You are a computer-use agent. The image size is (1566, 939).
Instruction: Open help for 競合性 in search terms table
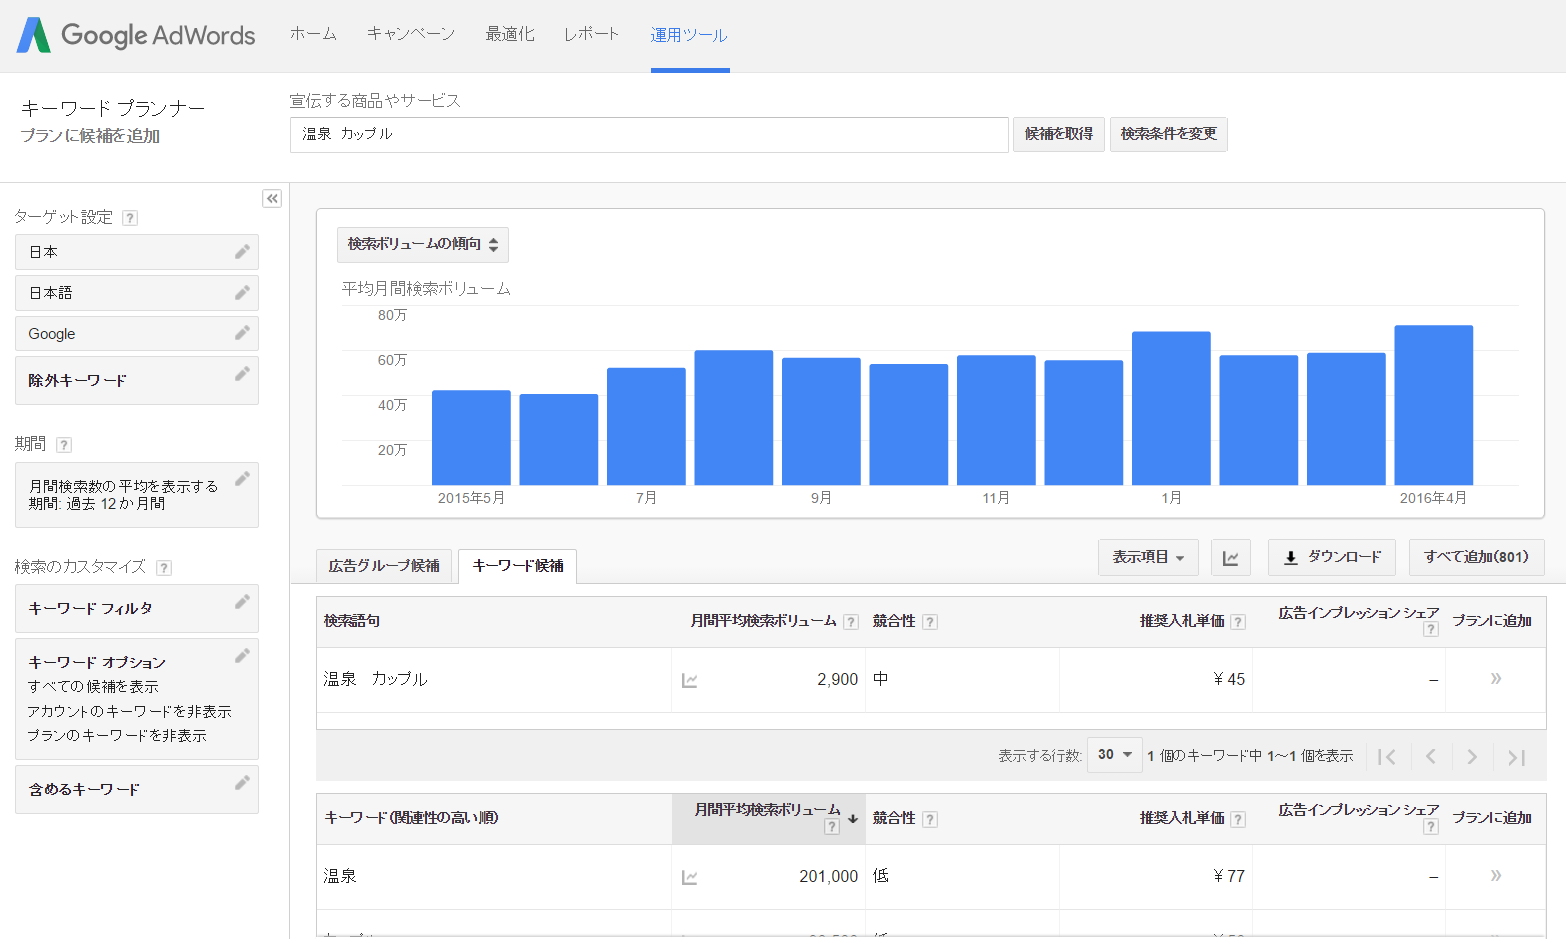[930, 622]
